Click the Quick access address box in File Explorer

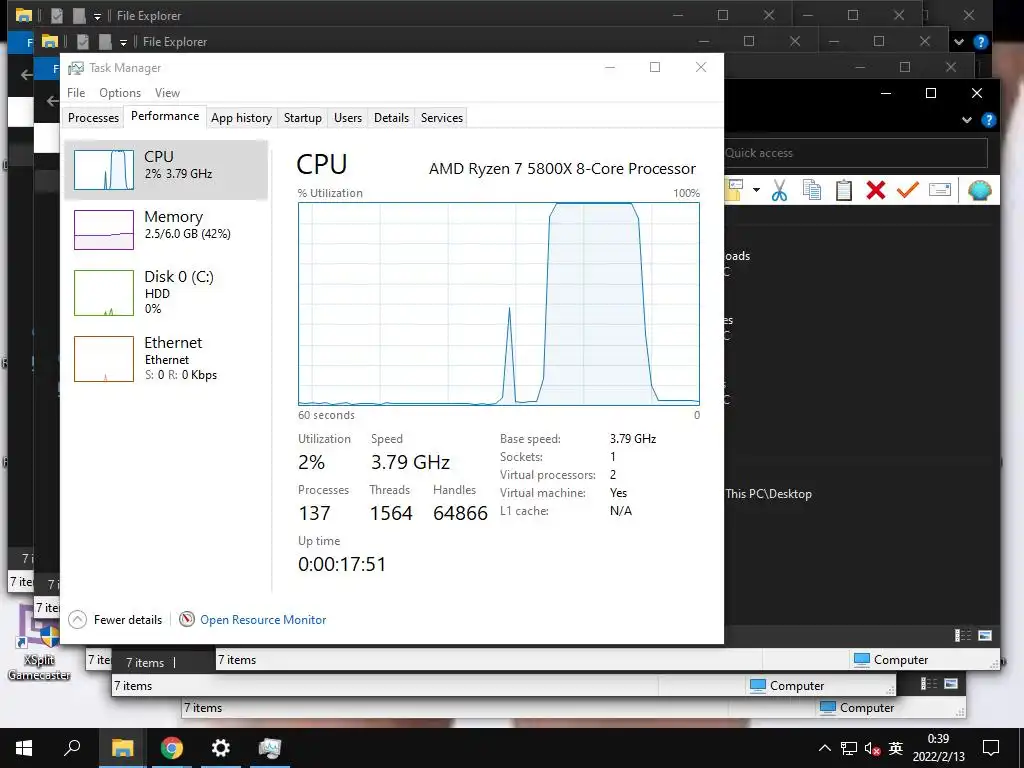856,153
